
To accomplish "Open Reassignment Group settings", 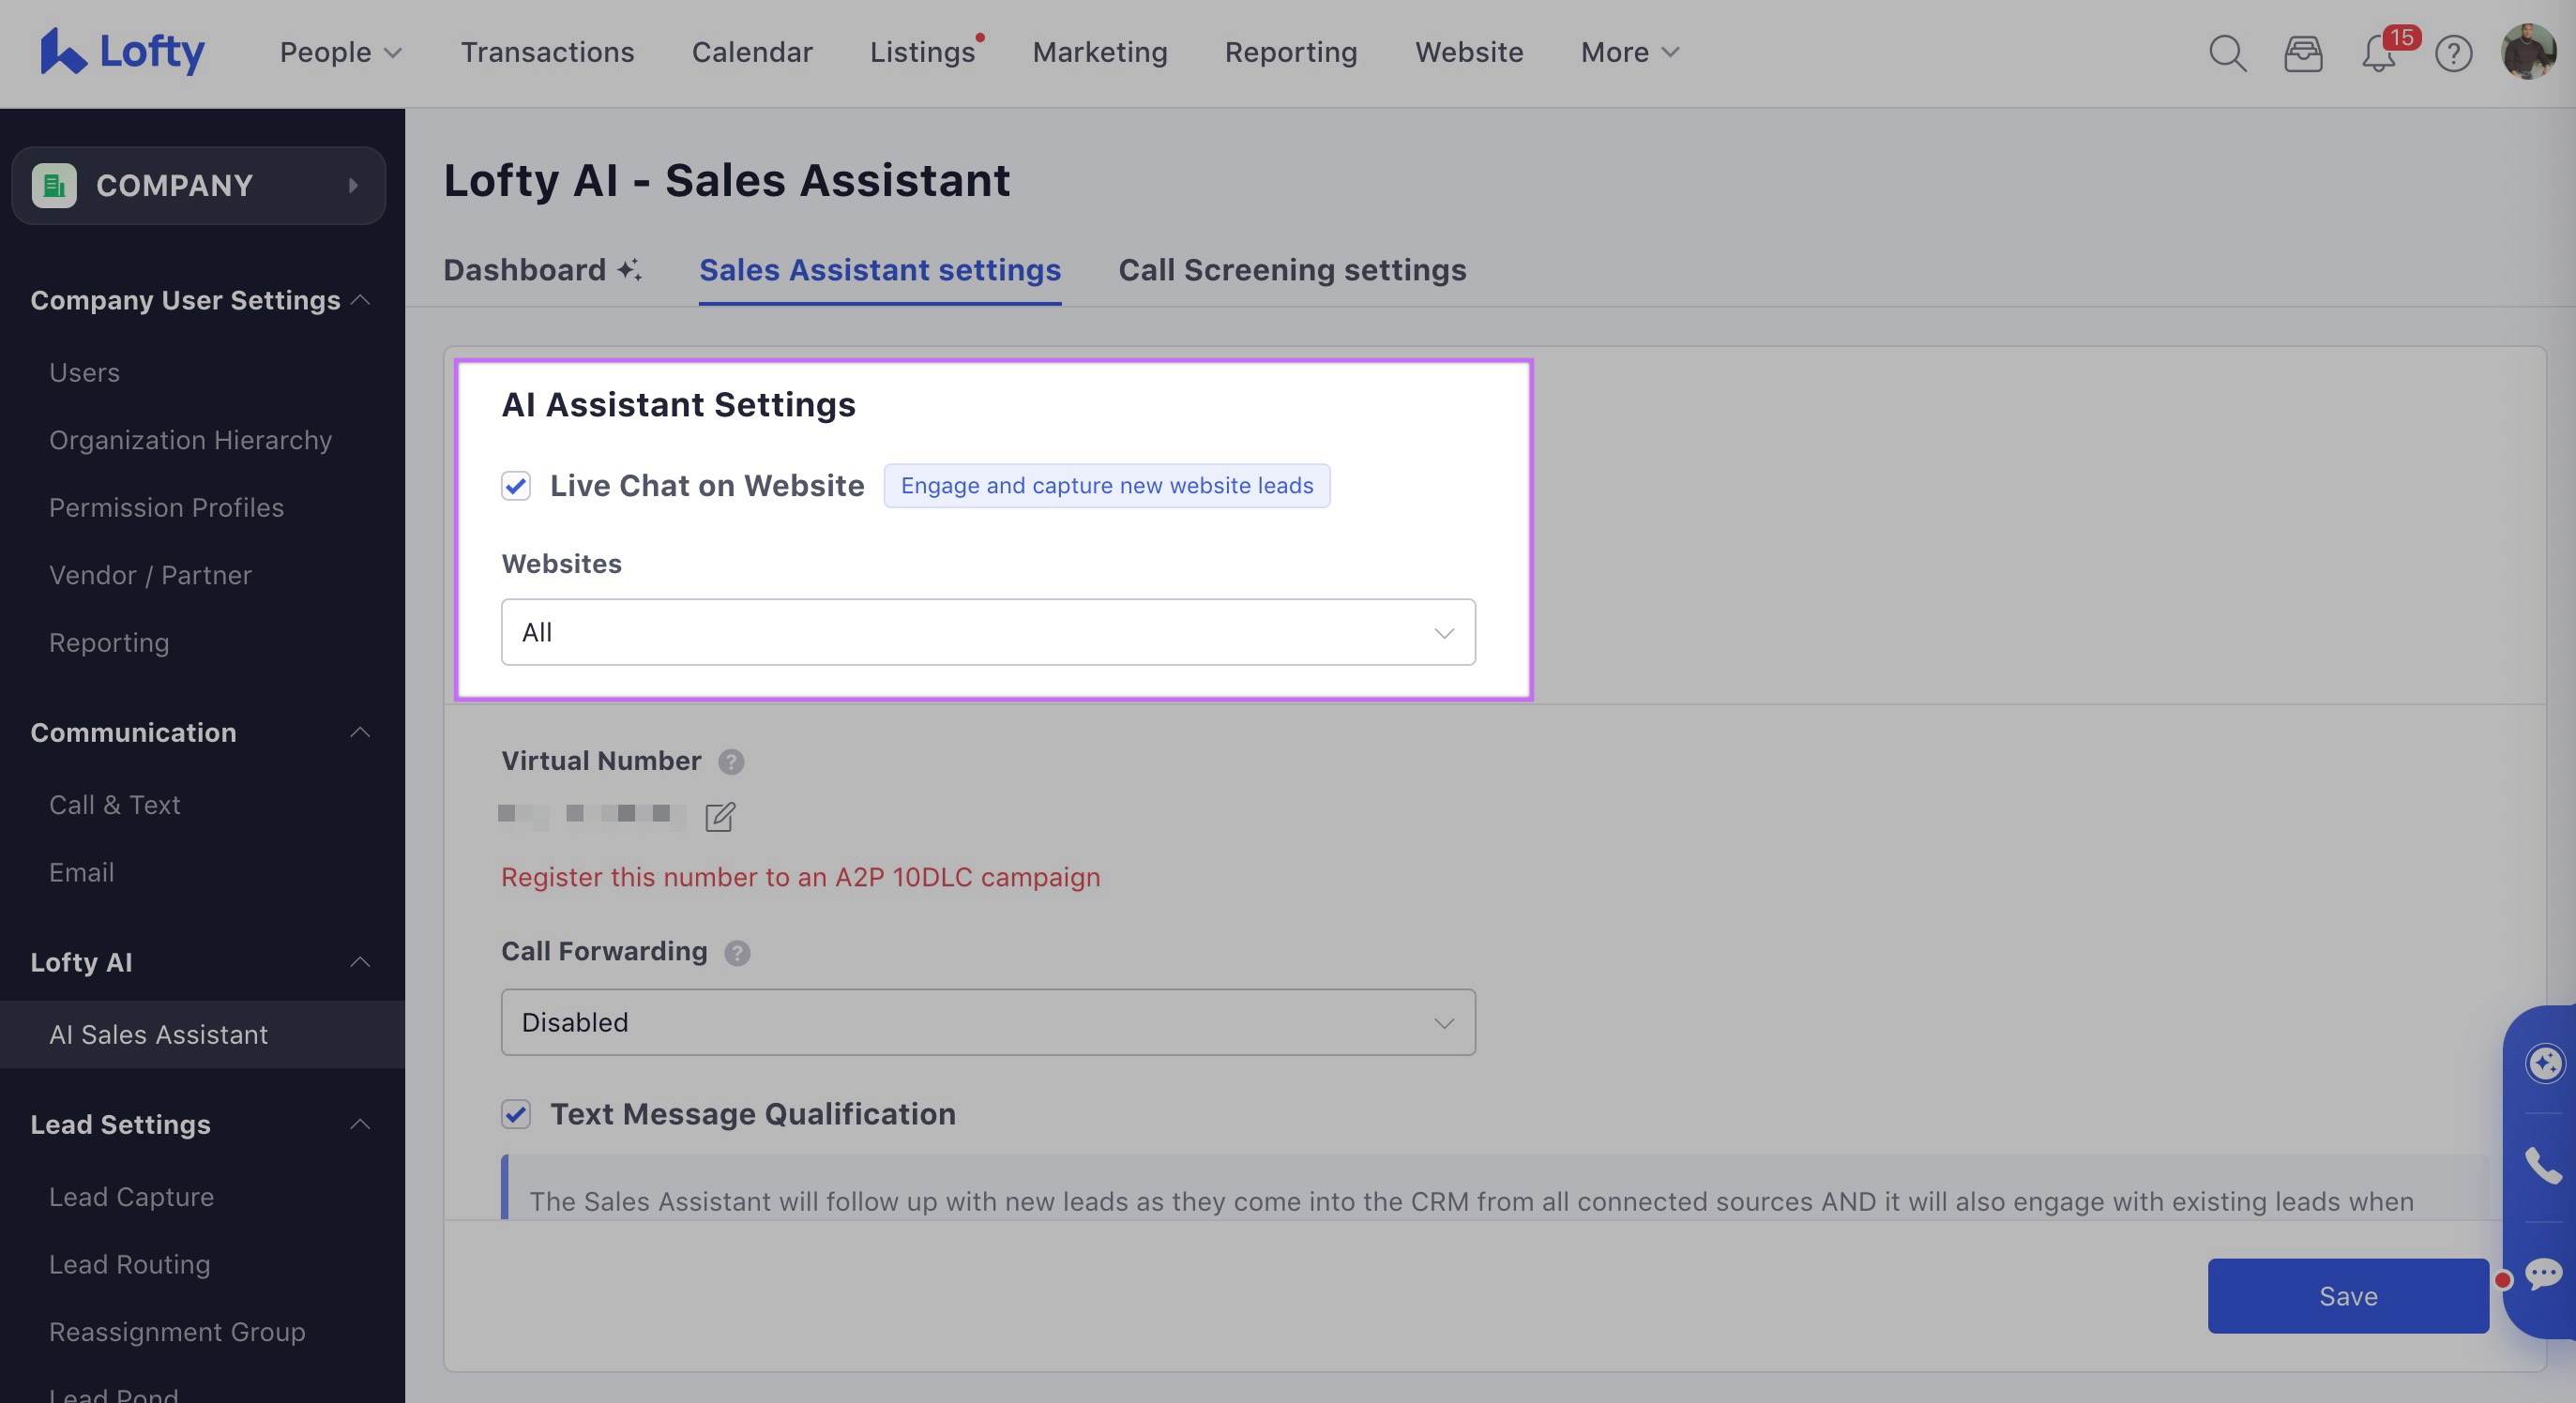I will pos(177,1331).
